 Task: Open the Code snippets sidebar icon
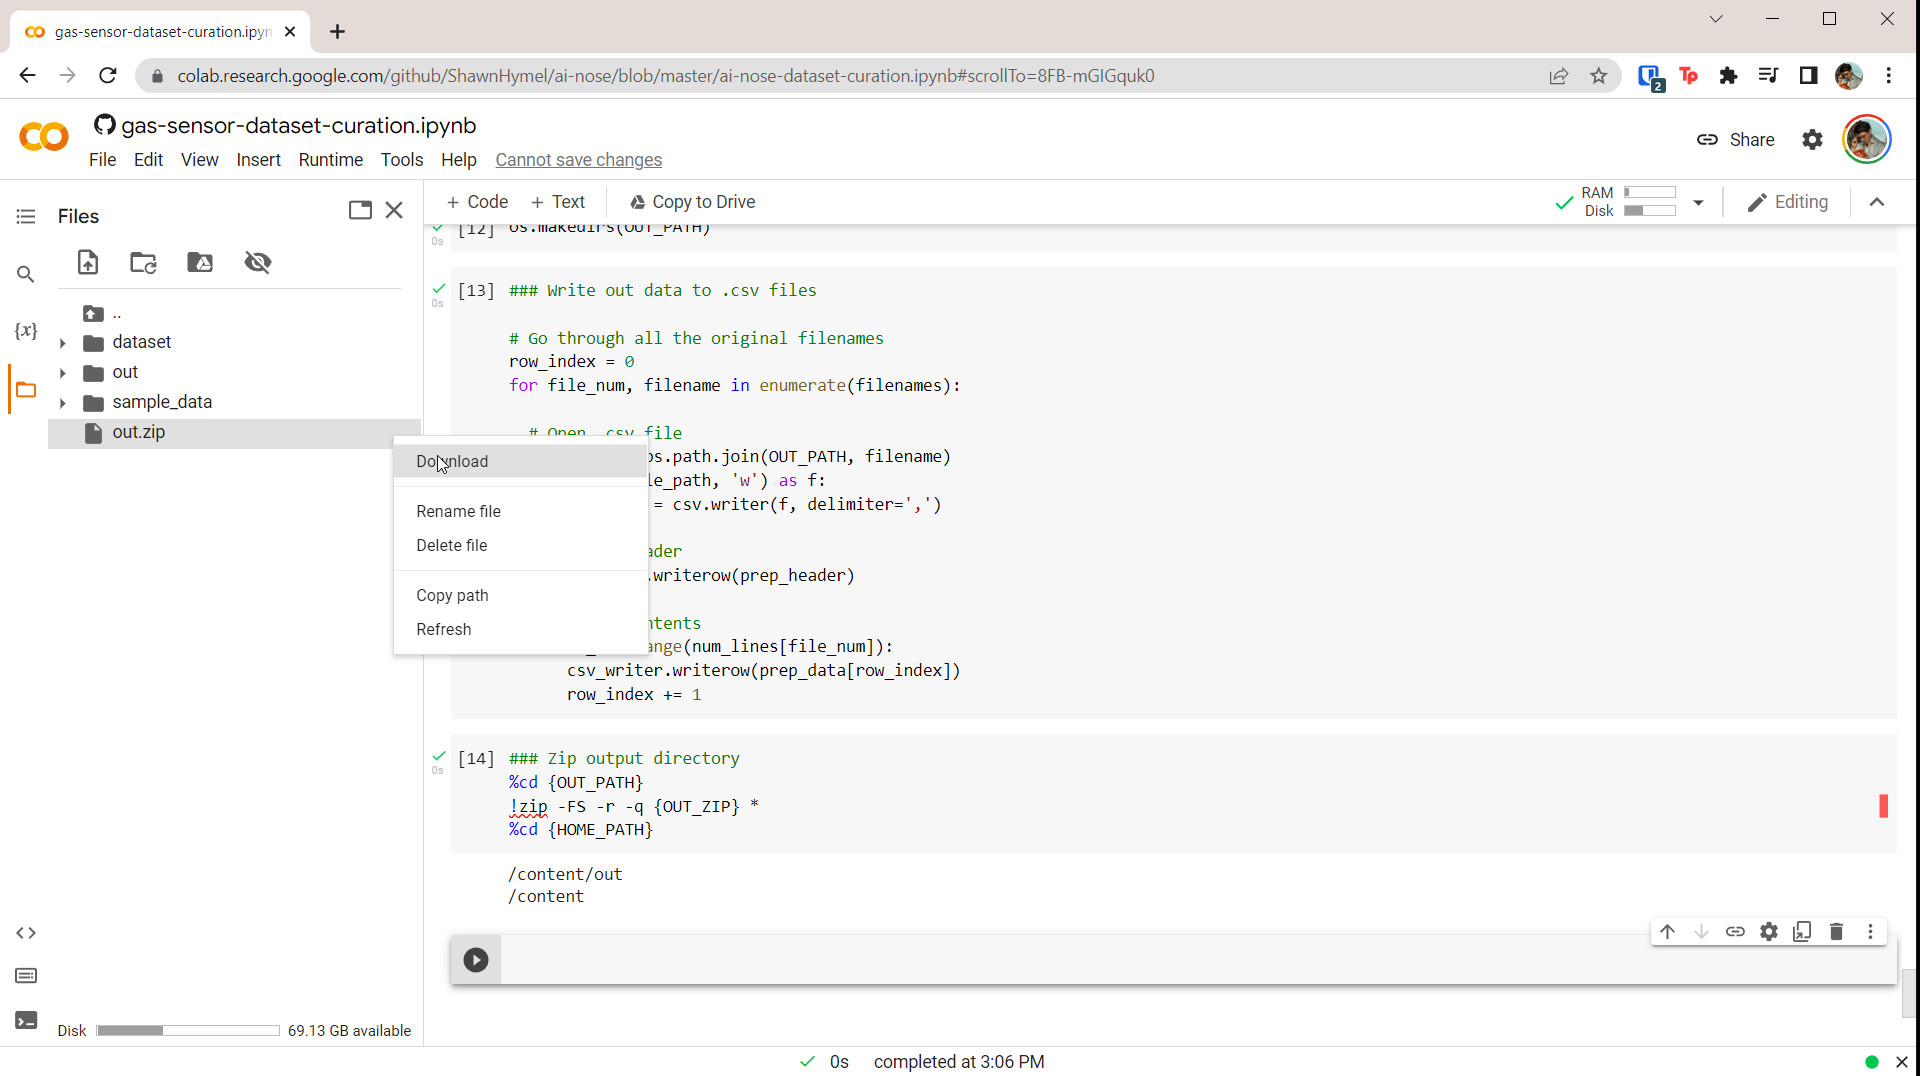coord(26,933)
